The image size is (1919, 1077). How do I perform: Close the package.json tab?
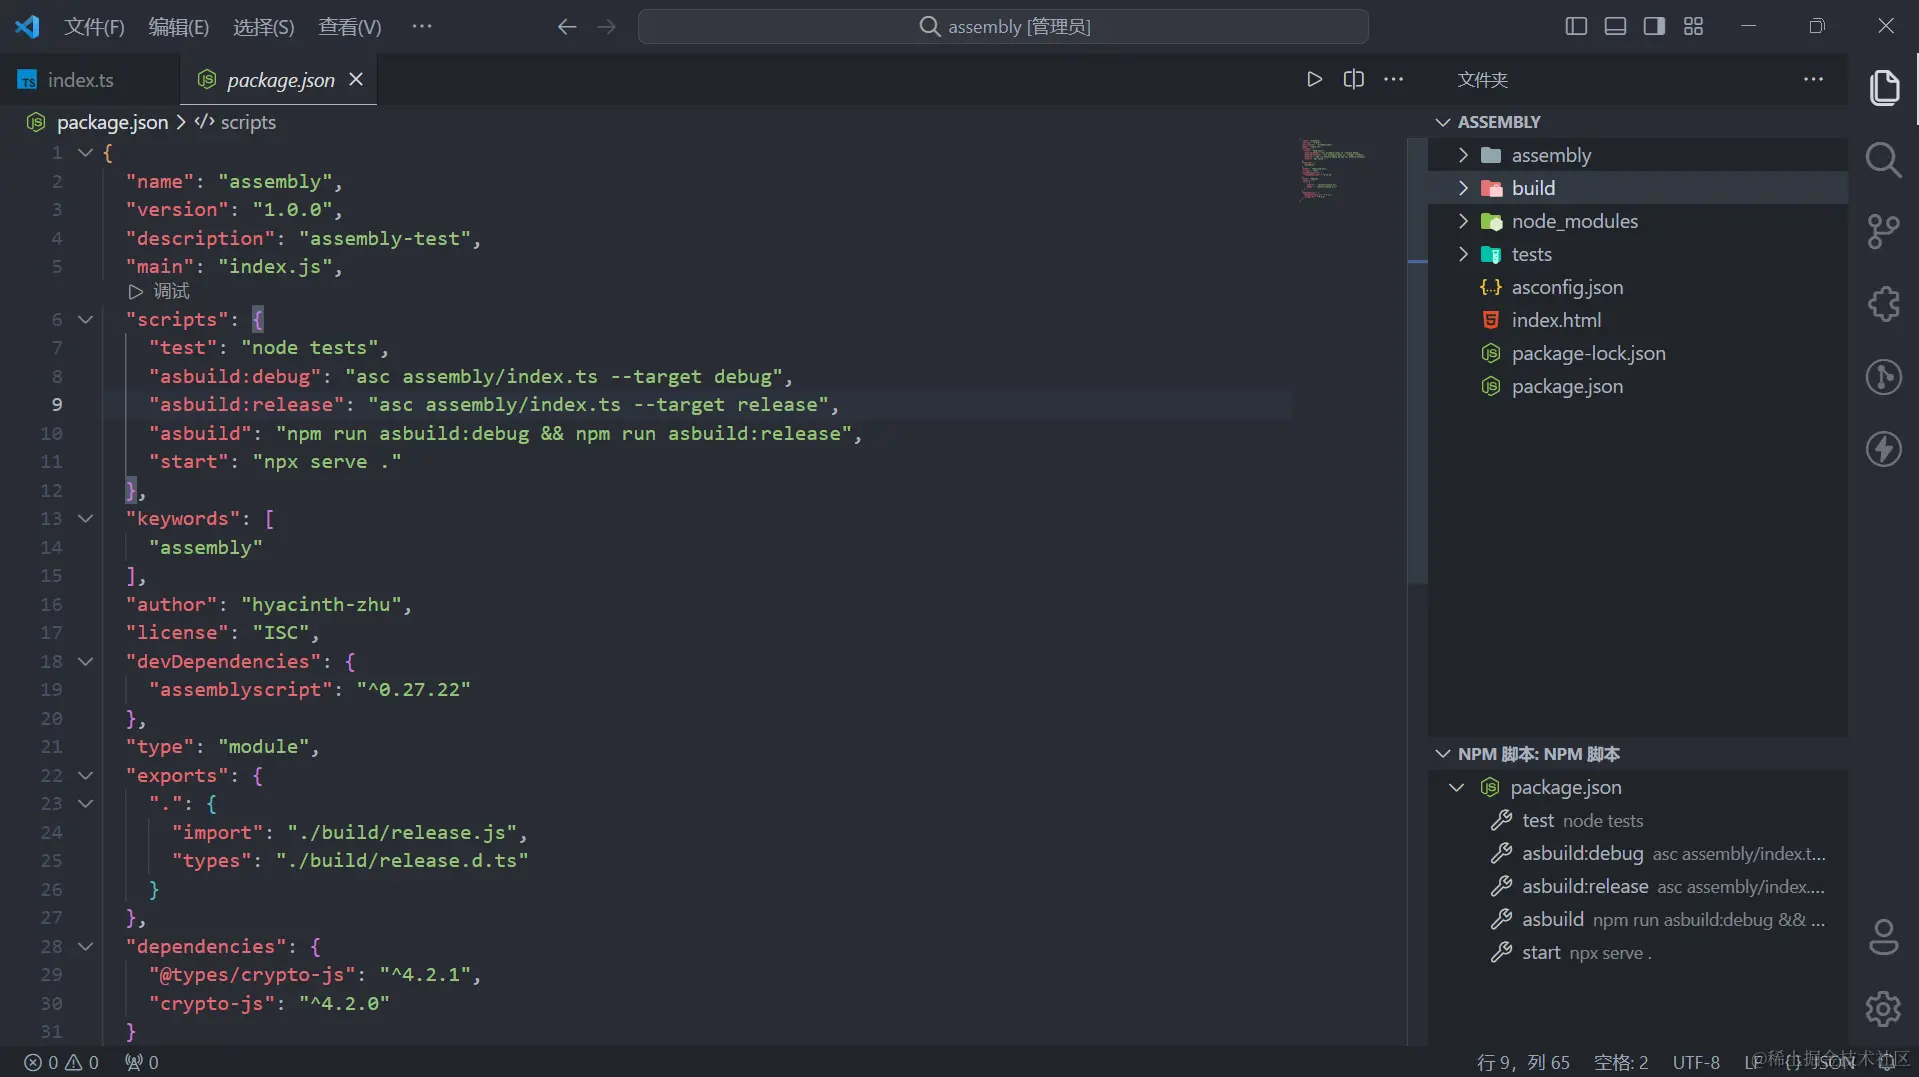pos(356,79)
